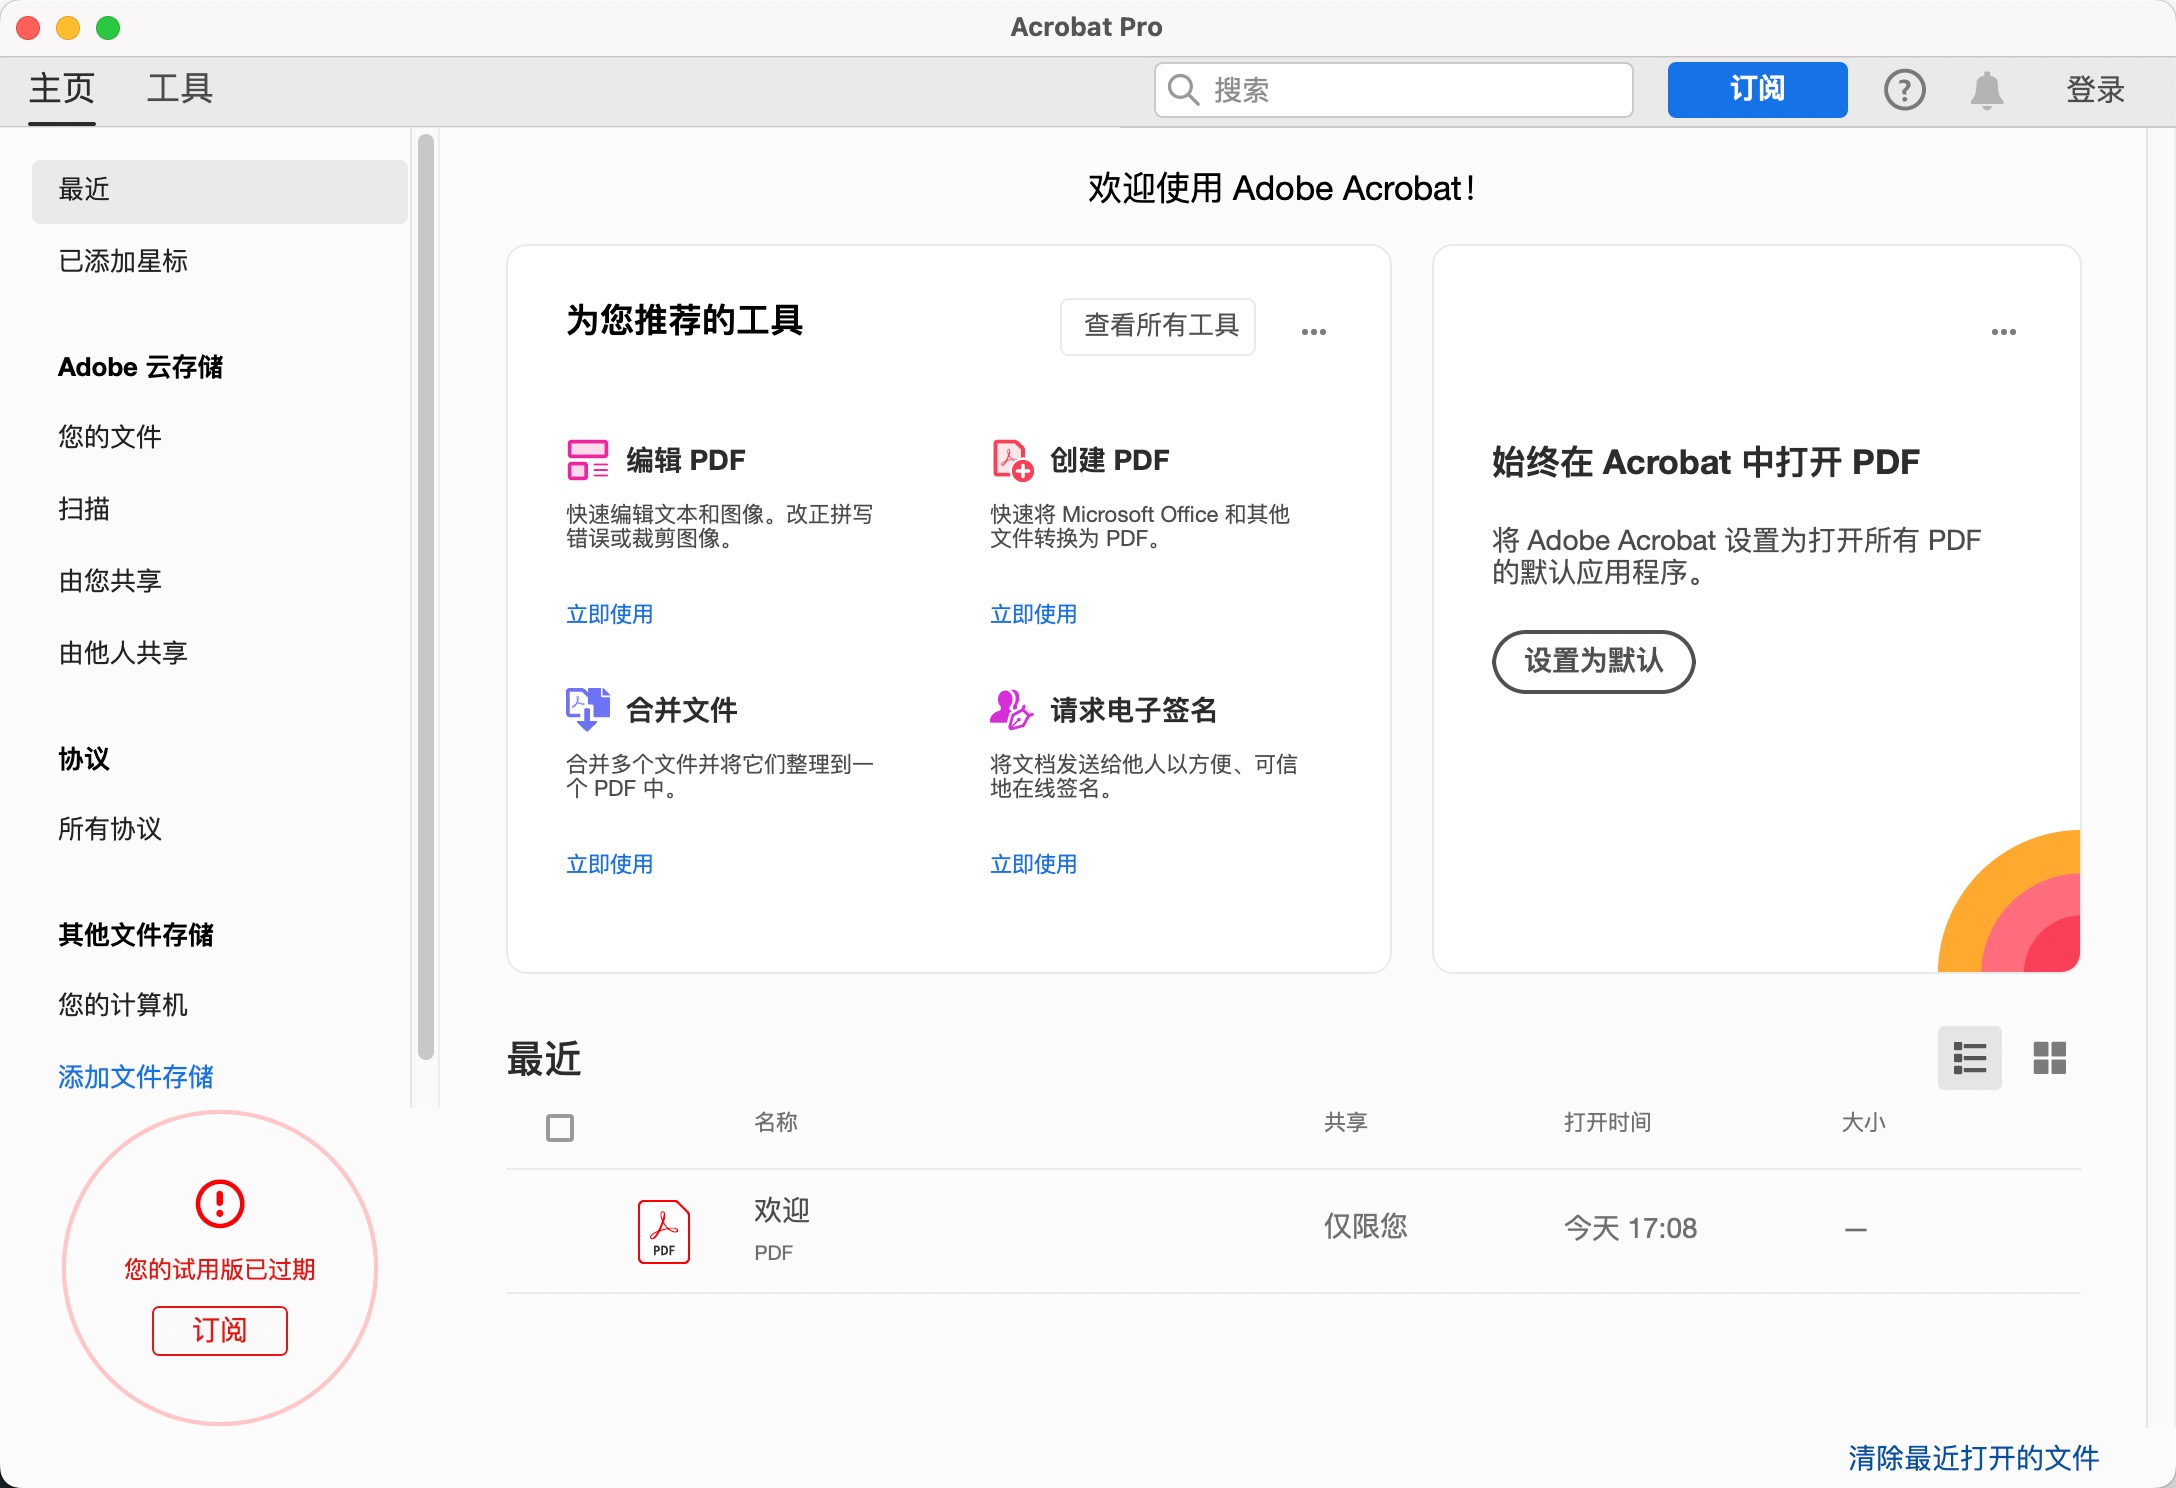Open more options in recommended tools card
The image size is (2176, 1488).
point(1314,331)
